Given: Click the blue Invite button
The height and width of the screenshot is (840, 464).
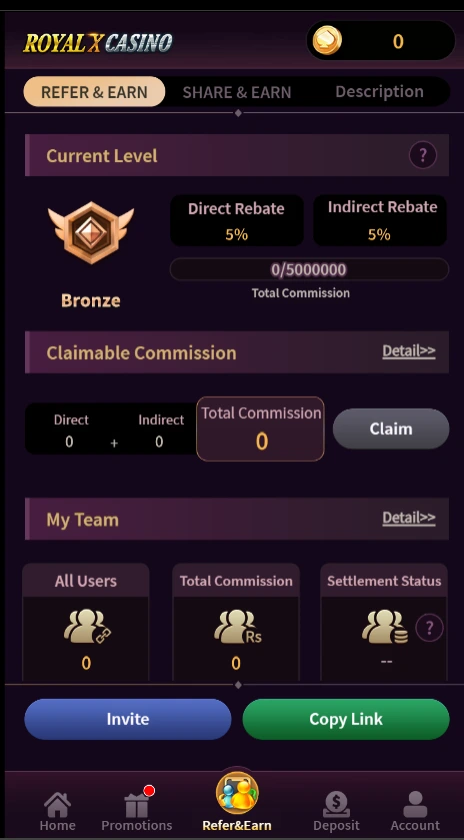Looking at the screenshot, I should (x=128, y=719).
